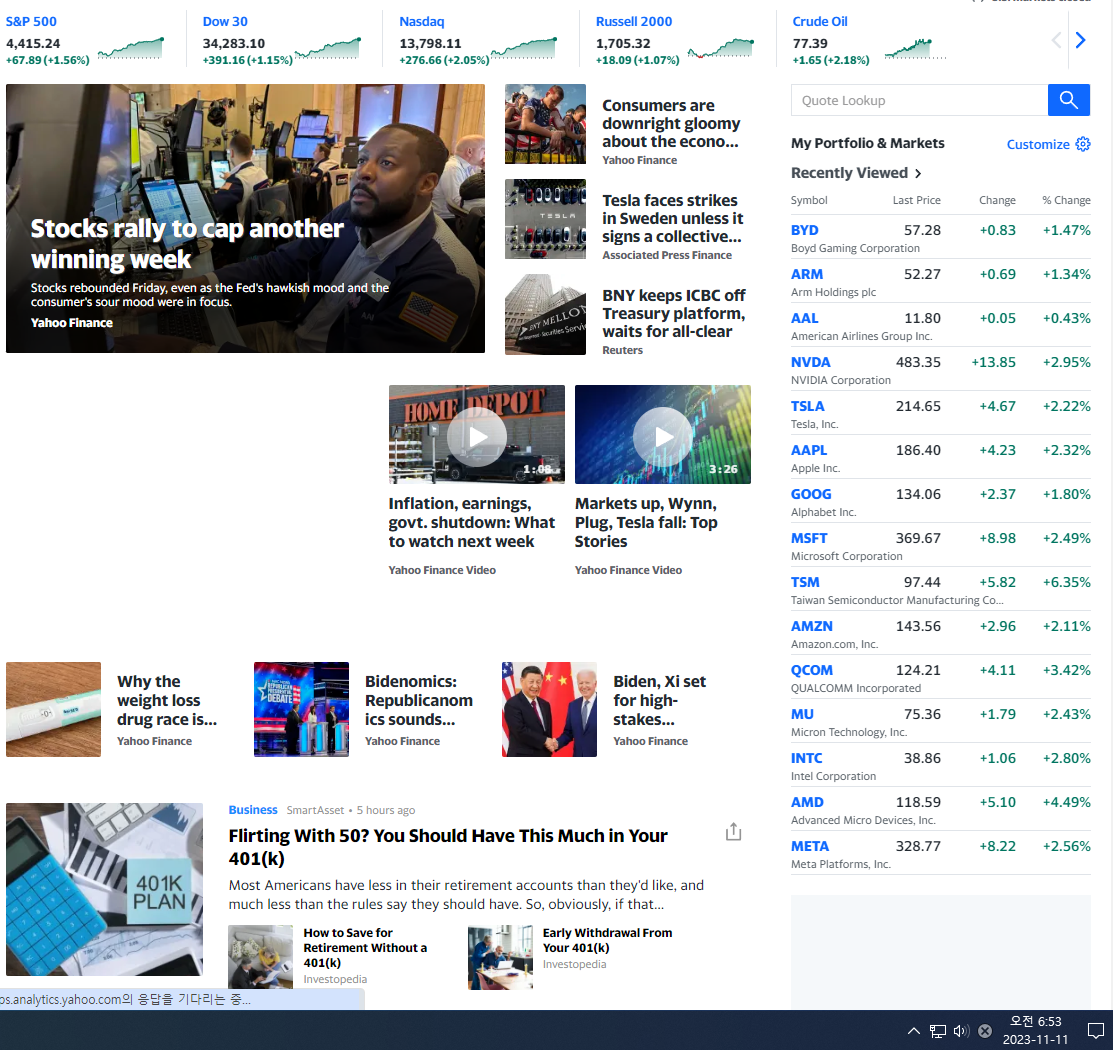Viewport: 1113px width, 1050px height.
Task: Open the AAL ticker symbol
Action: coord(804,318)
